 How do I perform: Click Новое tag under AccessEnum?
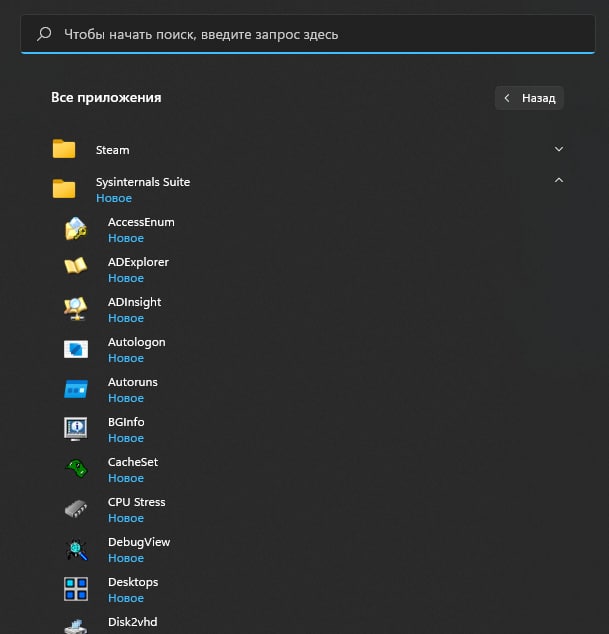click(x=126, y=238)
